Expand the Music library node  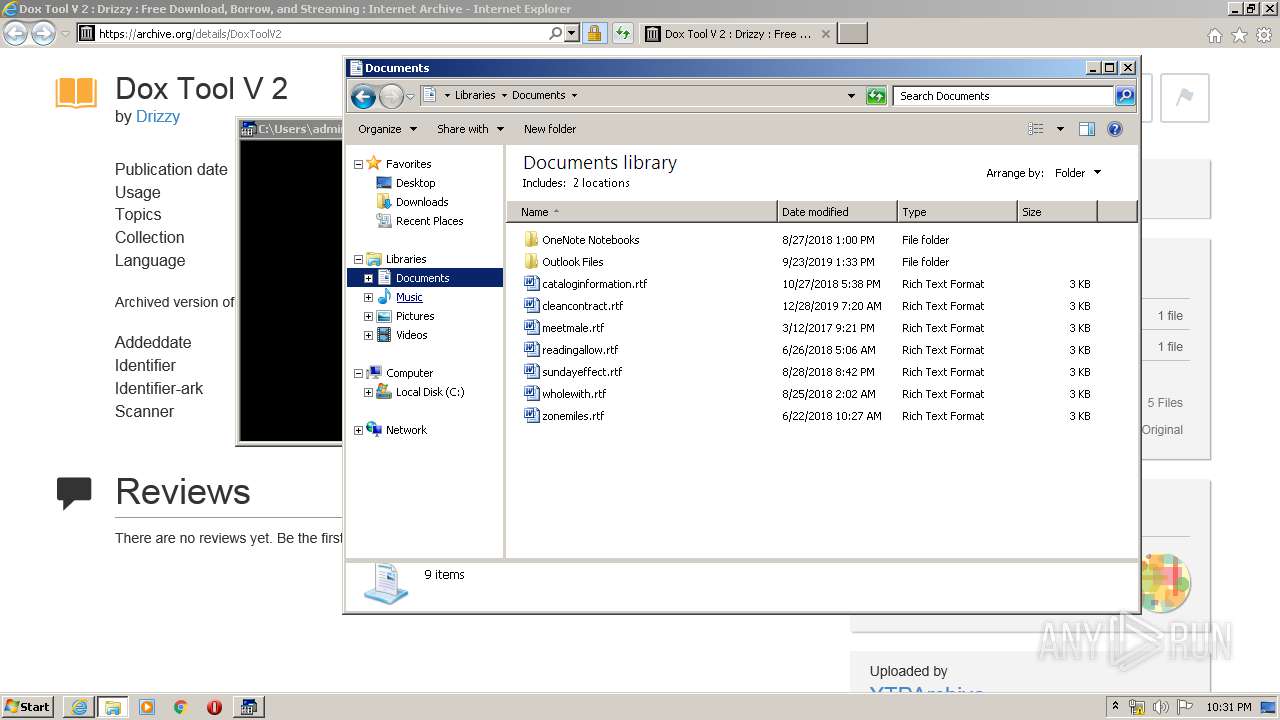pyautogui.click(x=369, y=297)
